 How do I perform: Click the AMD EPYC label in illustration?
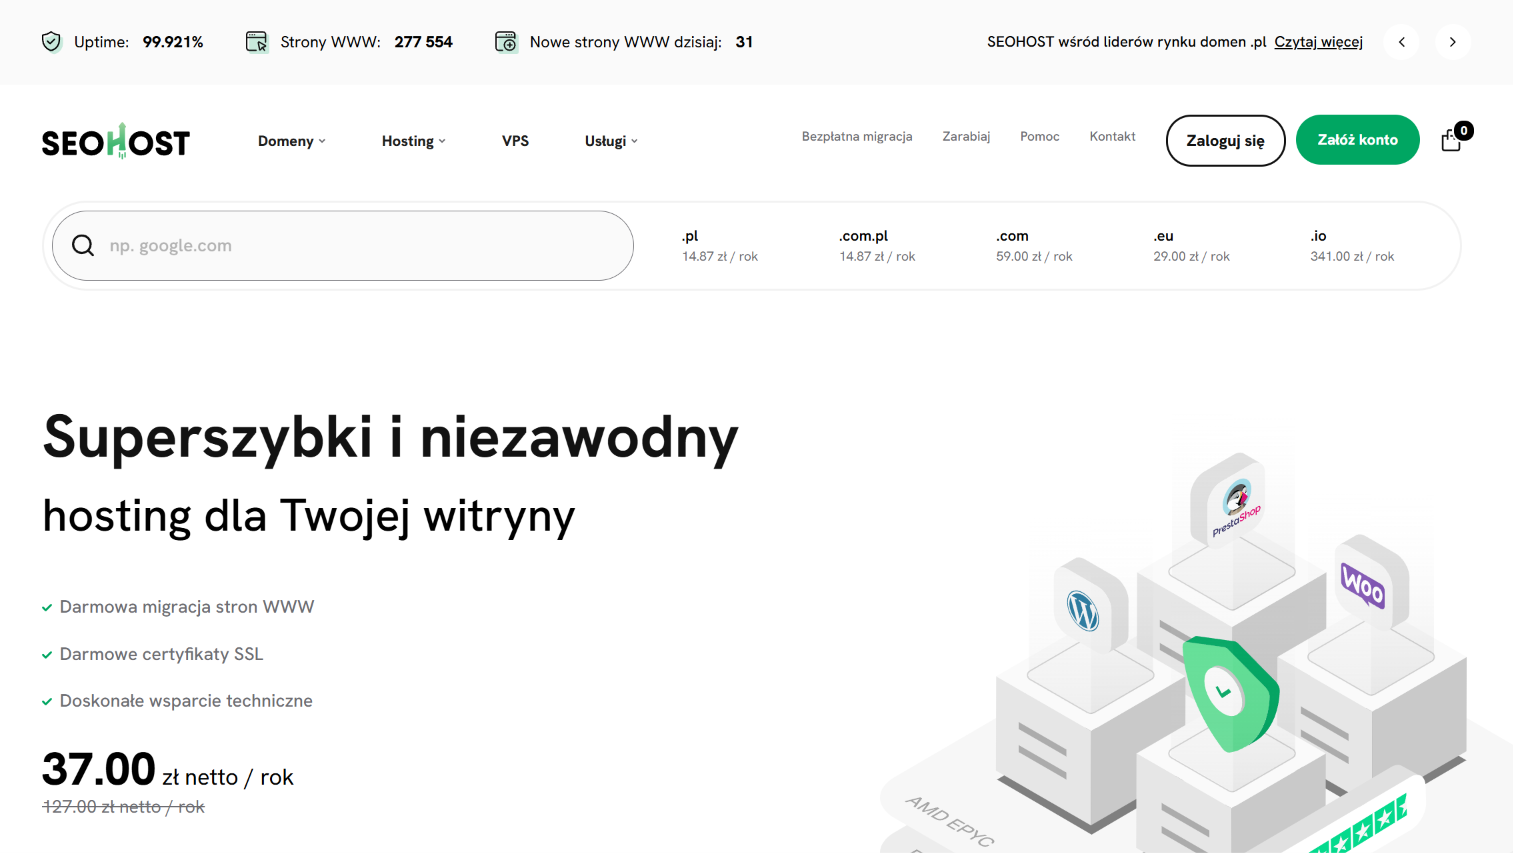(x=949, y=822)
